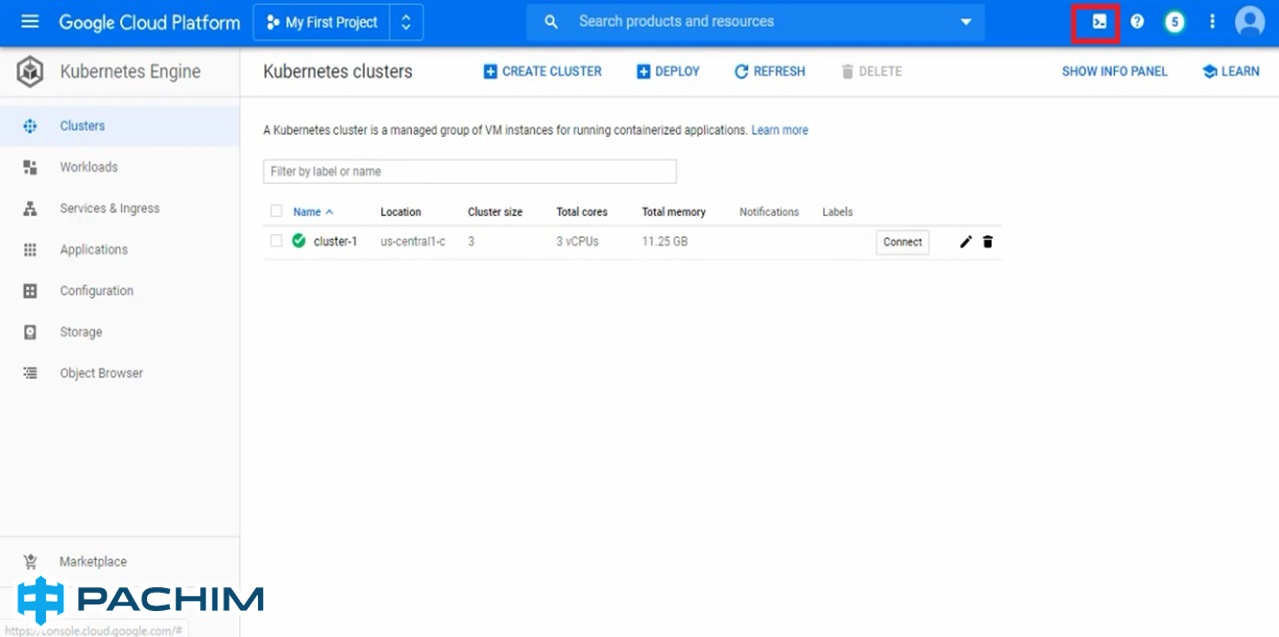Open the cluster-1 name link
The width and height of the screenshot is (1279, 637).
coord(335,242)
